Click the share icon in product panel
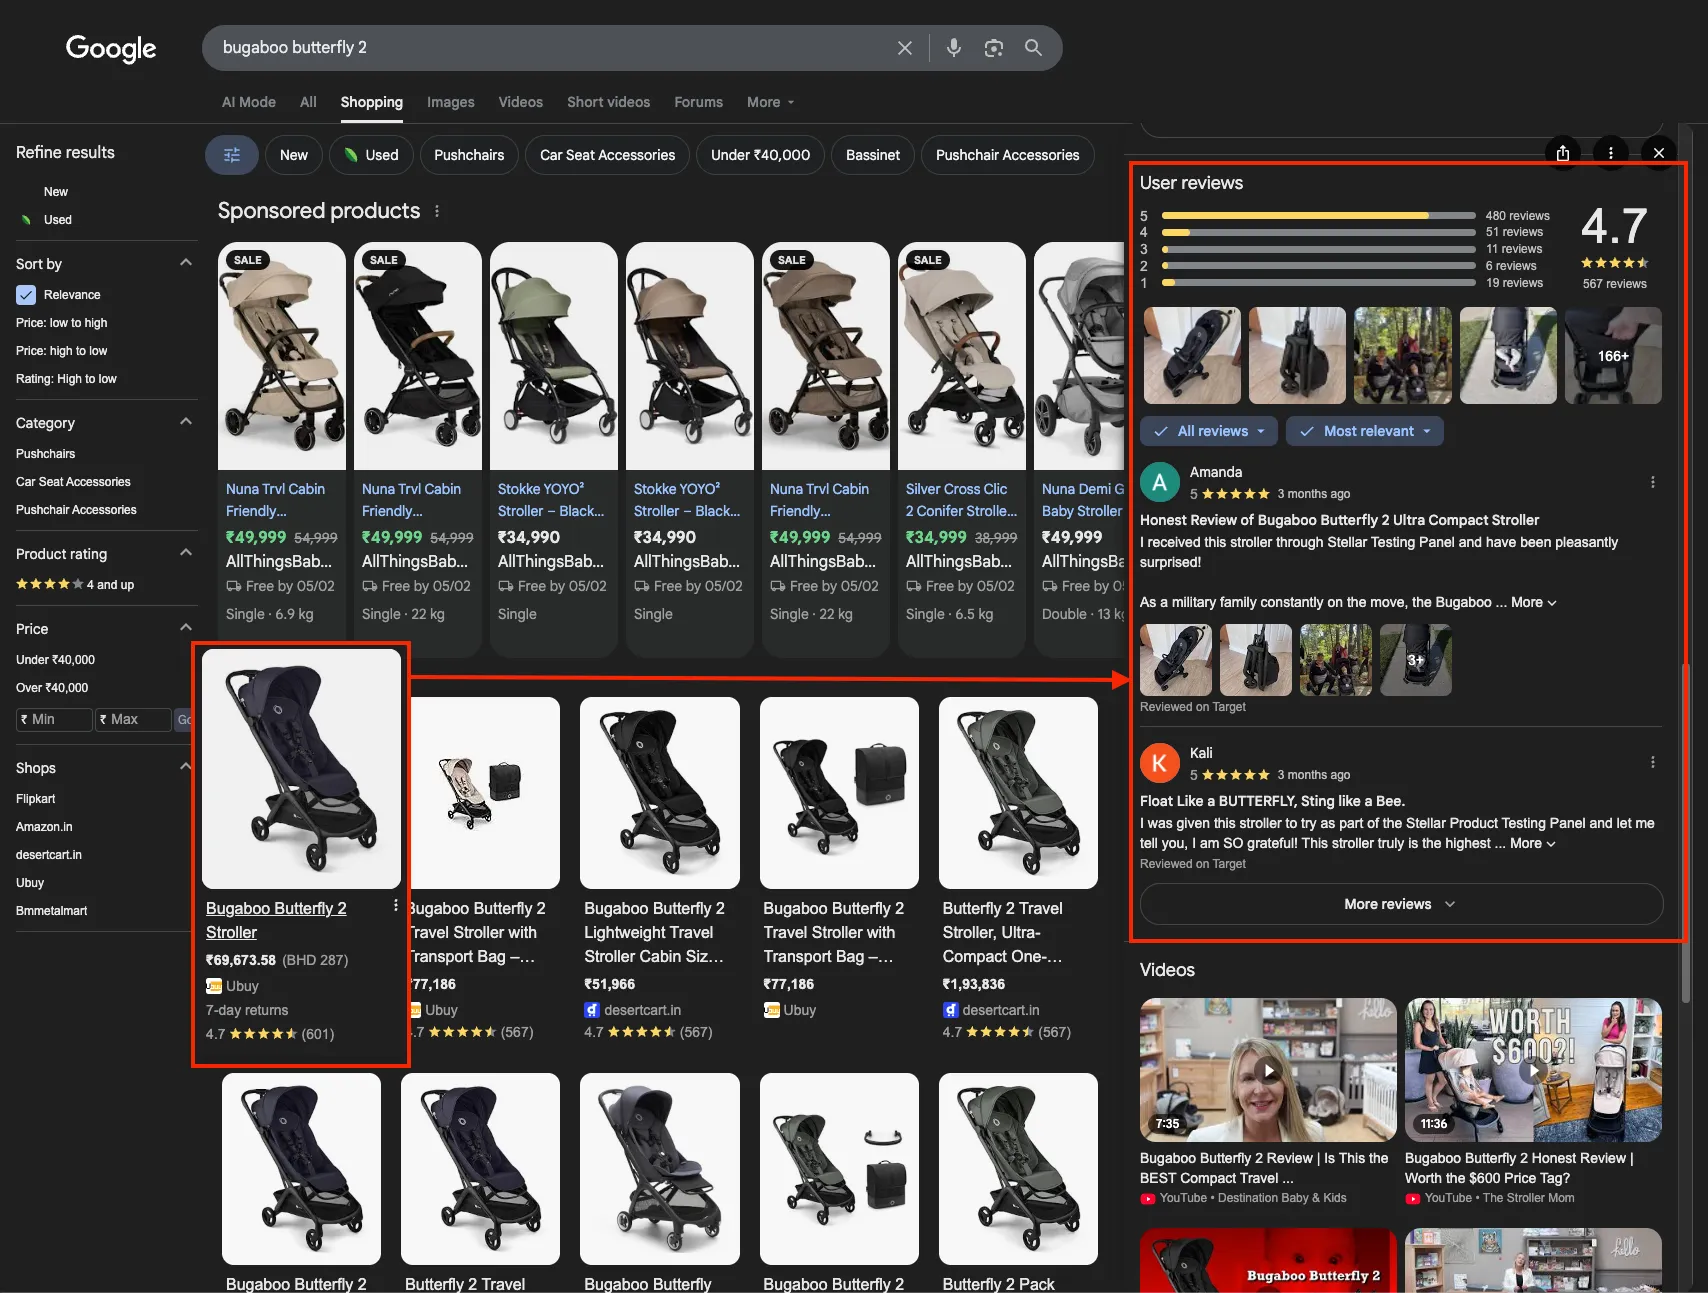 (x=1563, y=153)
